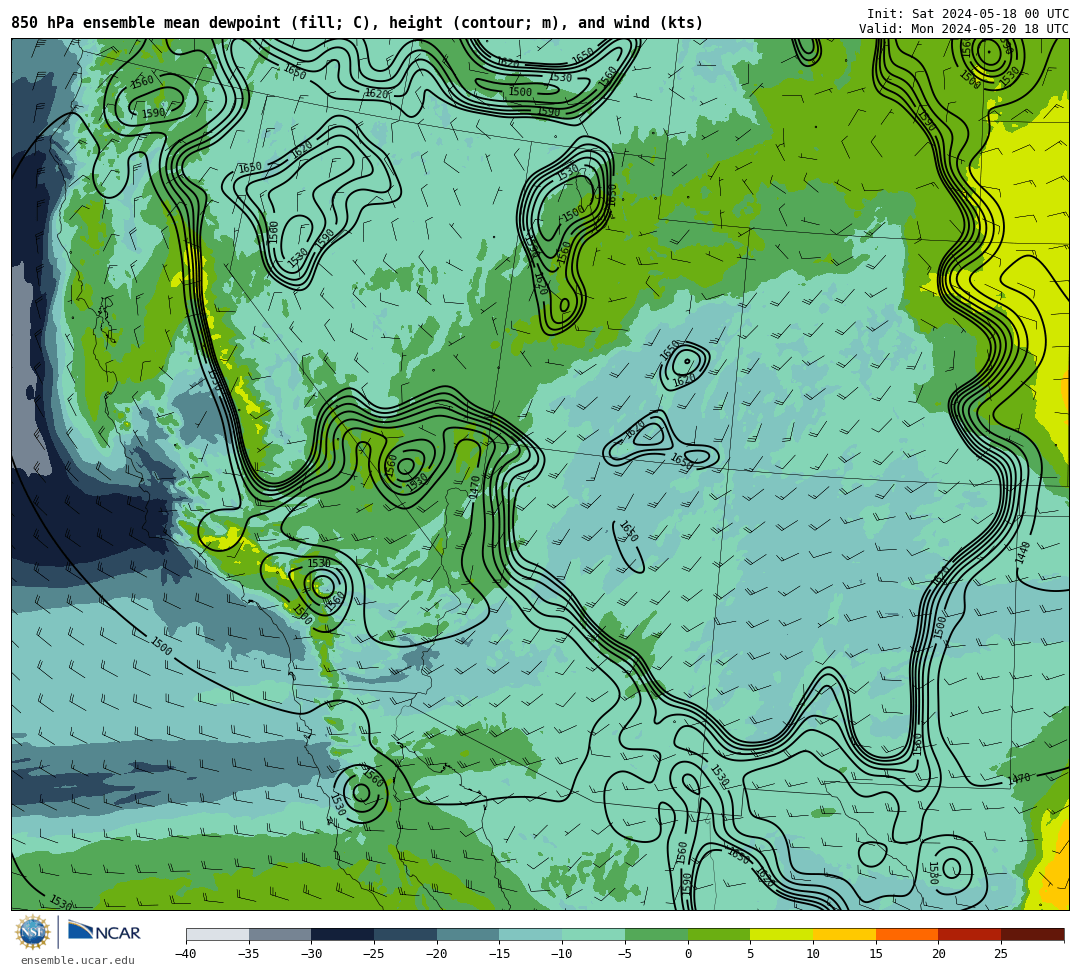Click the darkest brown swatch above 25

coord(1032,934)
